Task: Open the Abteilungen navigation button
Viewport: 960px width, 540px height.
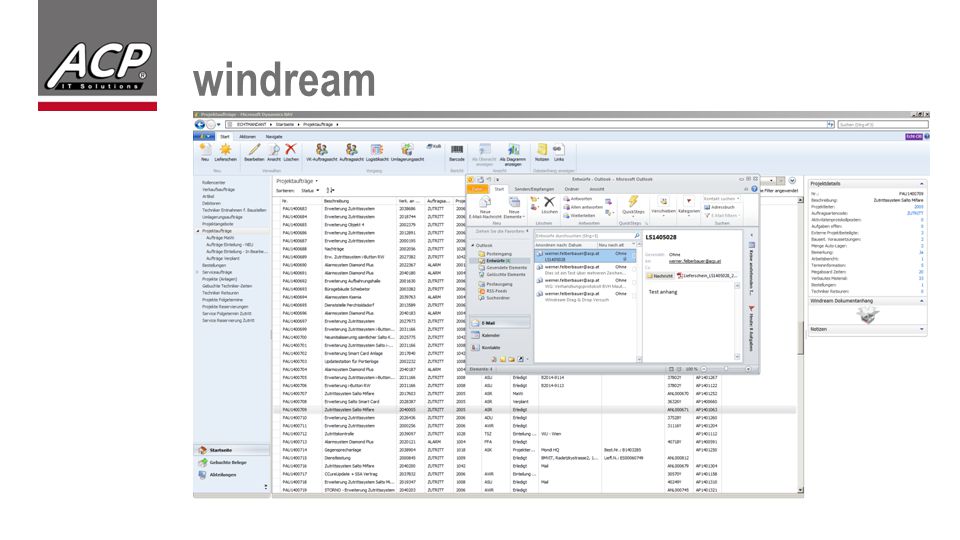Action: pyautogui.click(x=232, y=475)
